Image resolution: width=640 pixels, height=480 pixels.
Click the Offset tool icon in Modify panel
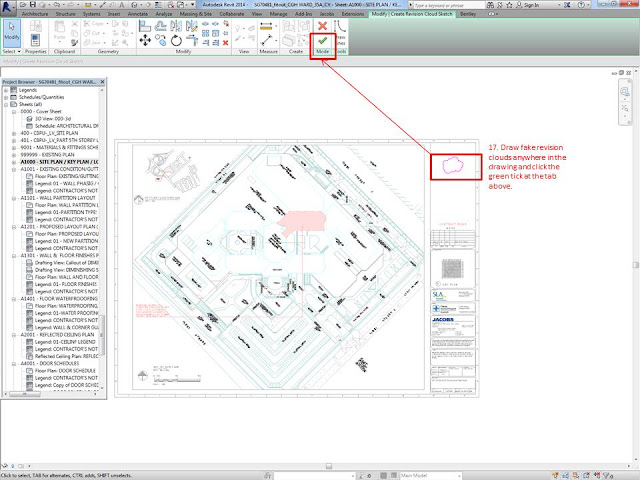[x=160, y=26]
